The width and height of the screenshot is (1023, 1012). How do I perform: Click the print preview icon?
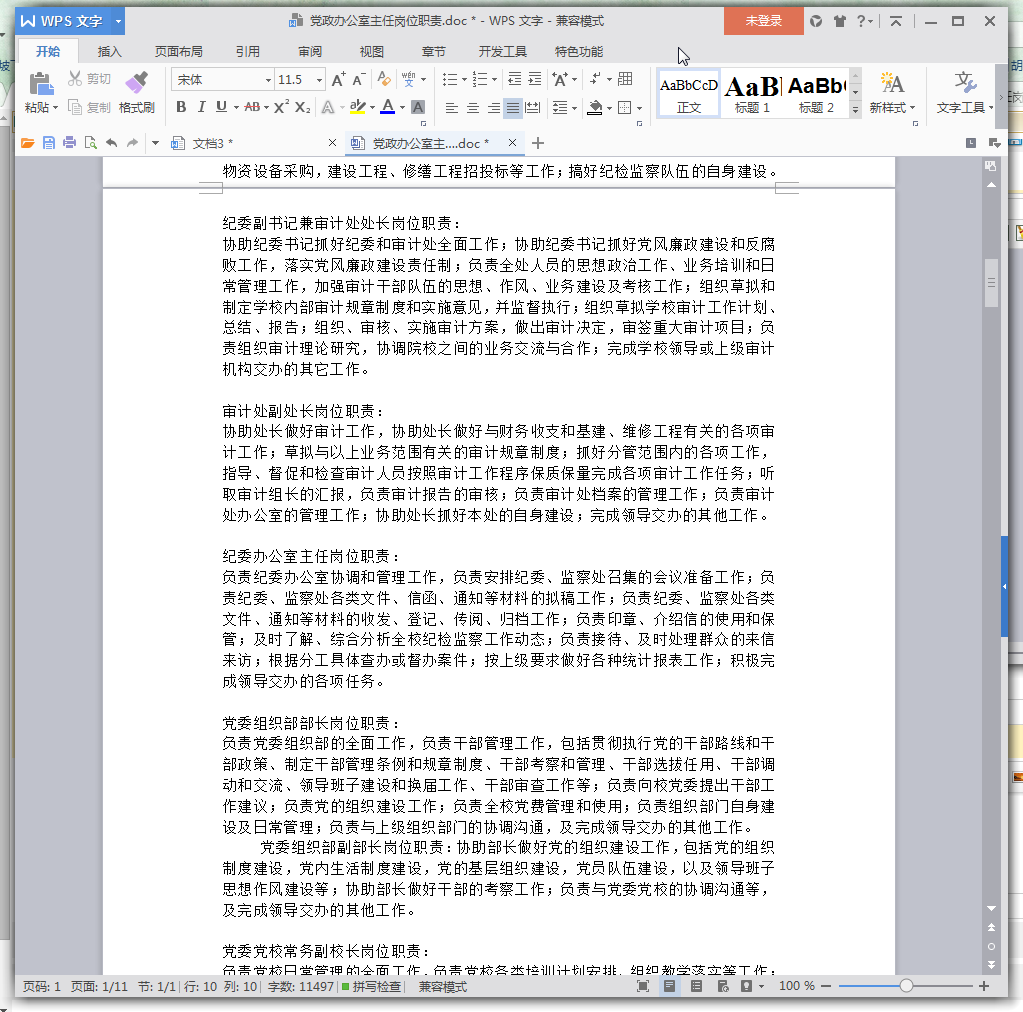tap(91, 143)
